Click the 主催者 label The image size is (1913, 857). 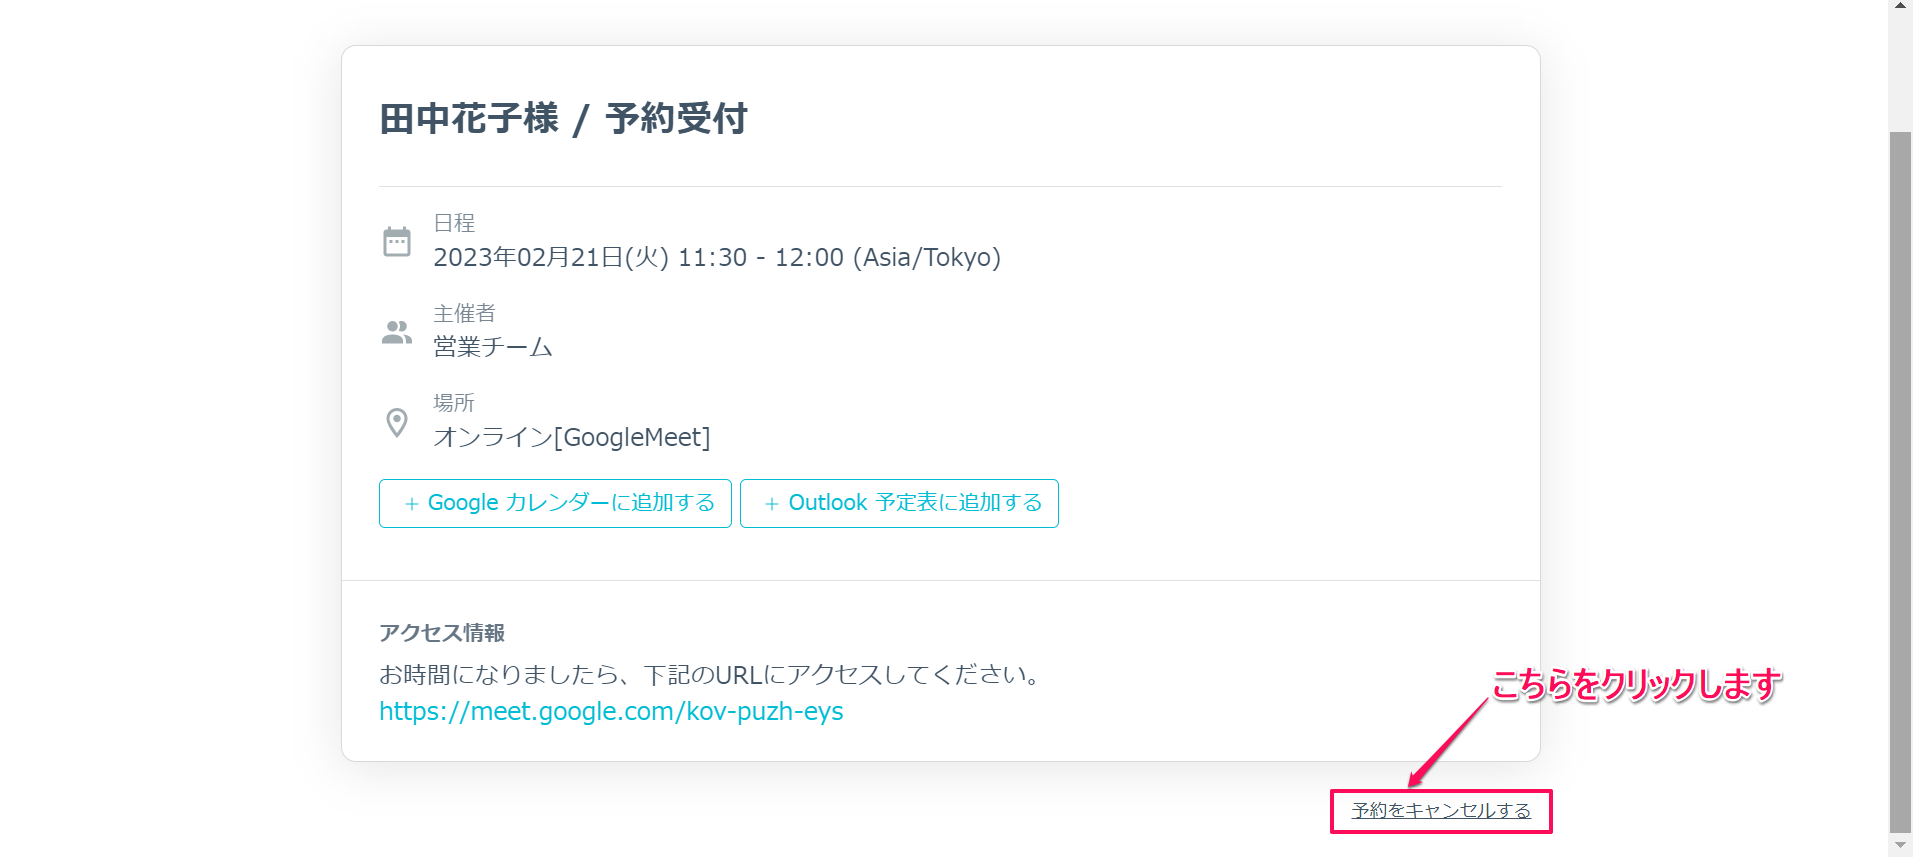(464, 313)
